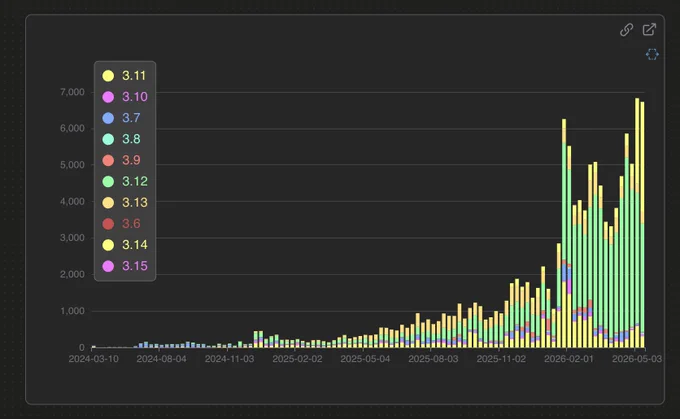680x419 pixels.
Task: Click the 4,000 y-axis label
Action: pyautogui.click(x=72, y=202)
